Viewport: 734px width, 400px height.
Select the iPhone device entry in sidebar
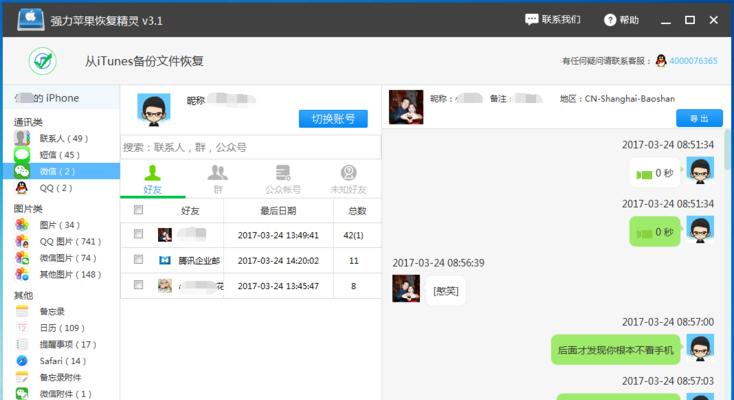(61, 98)
